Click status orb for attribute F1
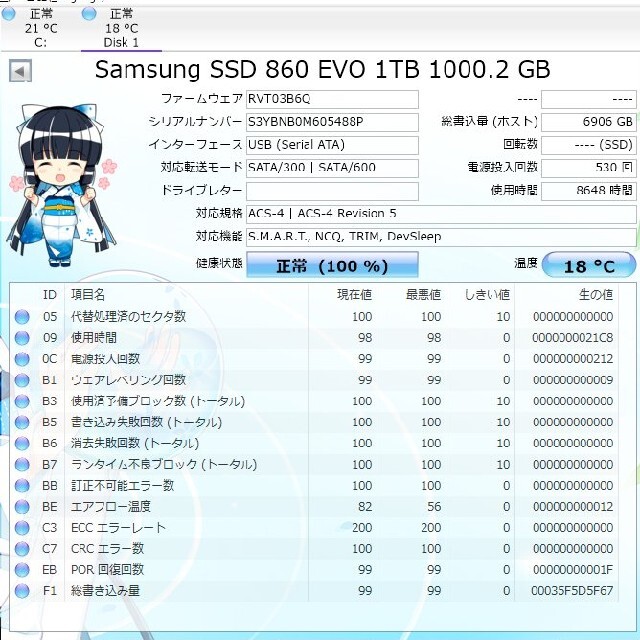This screenshot has width=640, height=640. pyautogui.click(x=22, y=591)
